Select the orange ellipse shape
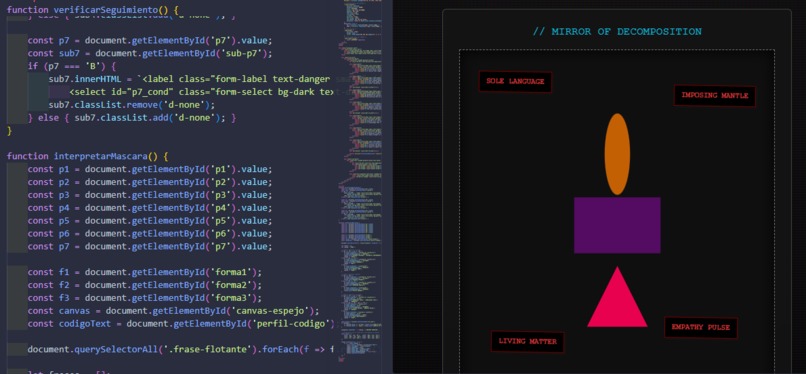The image size is (806, 374). pos(617,154)
